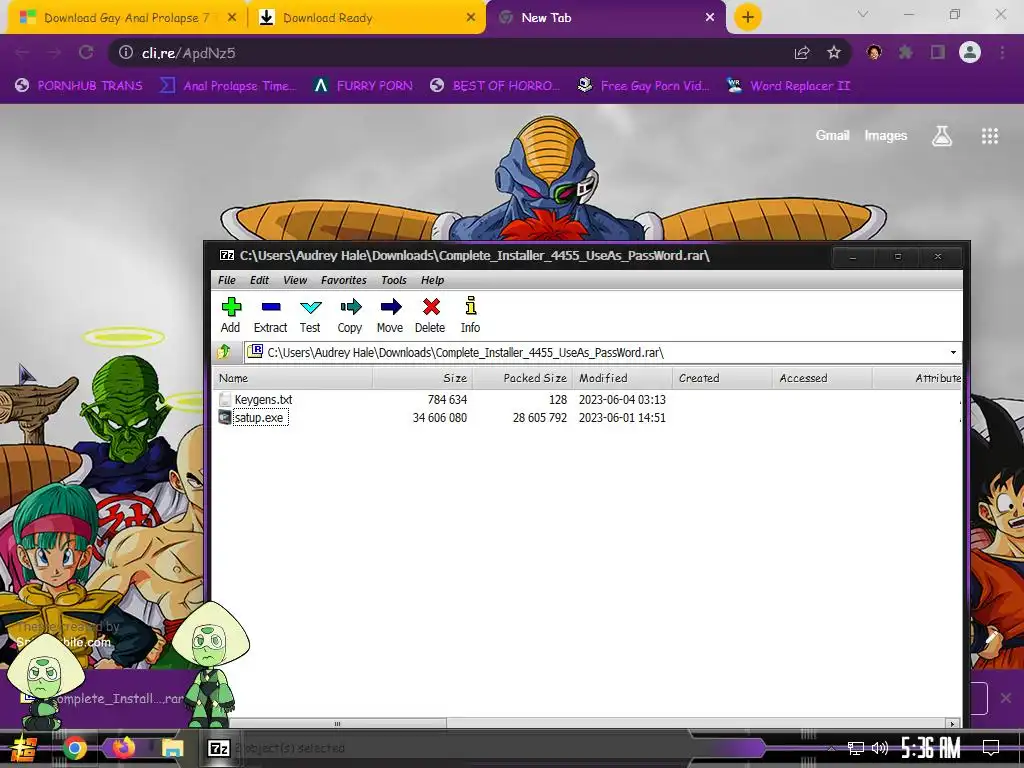Open the Images link
The image size is (1024, 768).
click(886, 136)
